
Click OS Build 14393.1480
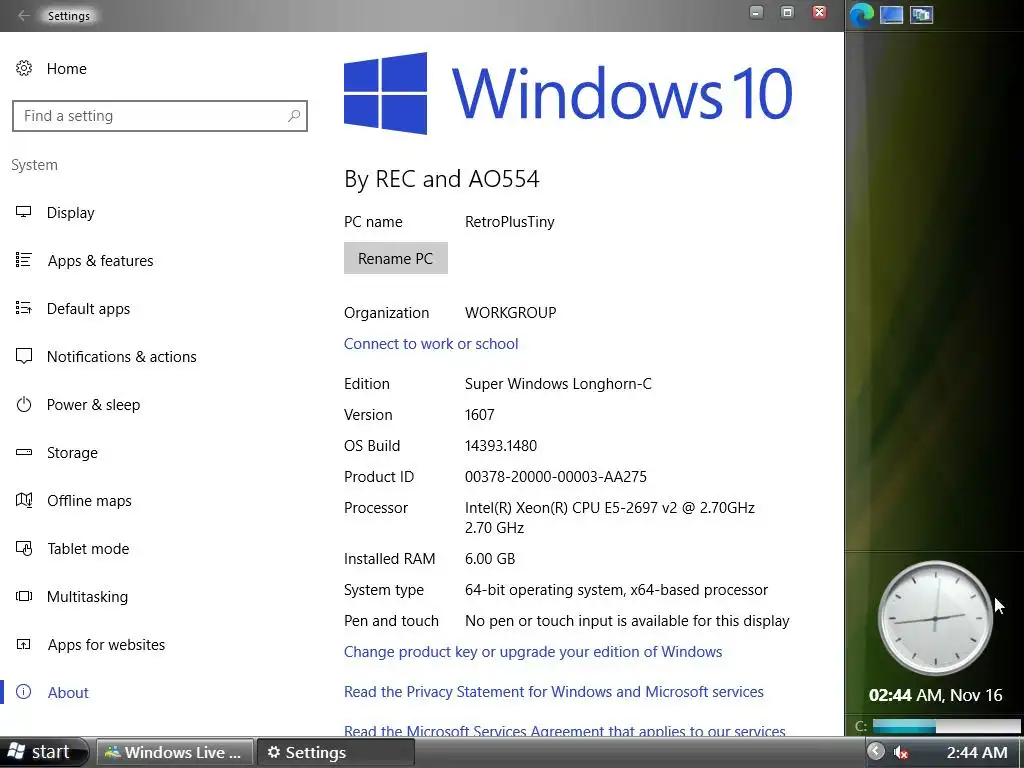click(501, 446)
